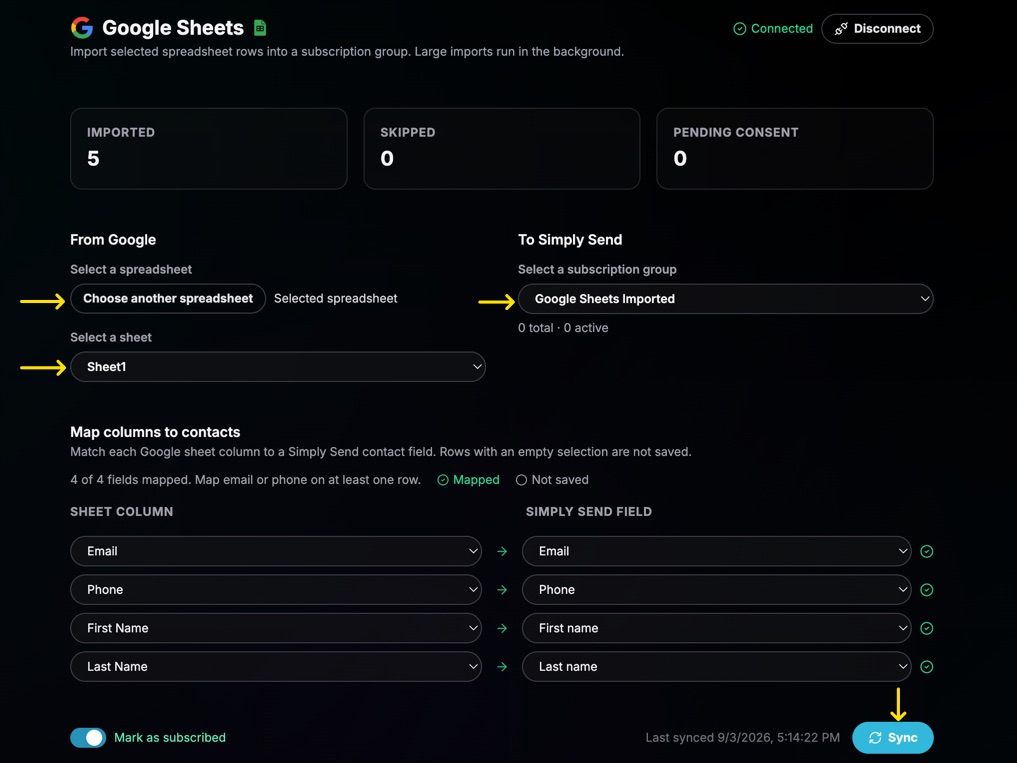The height and width of the screenshot is (763, 1017).
Task: Click the PENDING CONSENT 0 stat card
Action: click(795, 149)
